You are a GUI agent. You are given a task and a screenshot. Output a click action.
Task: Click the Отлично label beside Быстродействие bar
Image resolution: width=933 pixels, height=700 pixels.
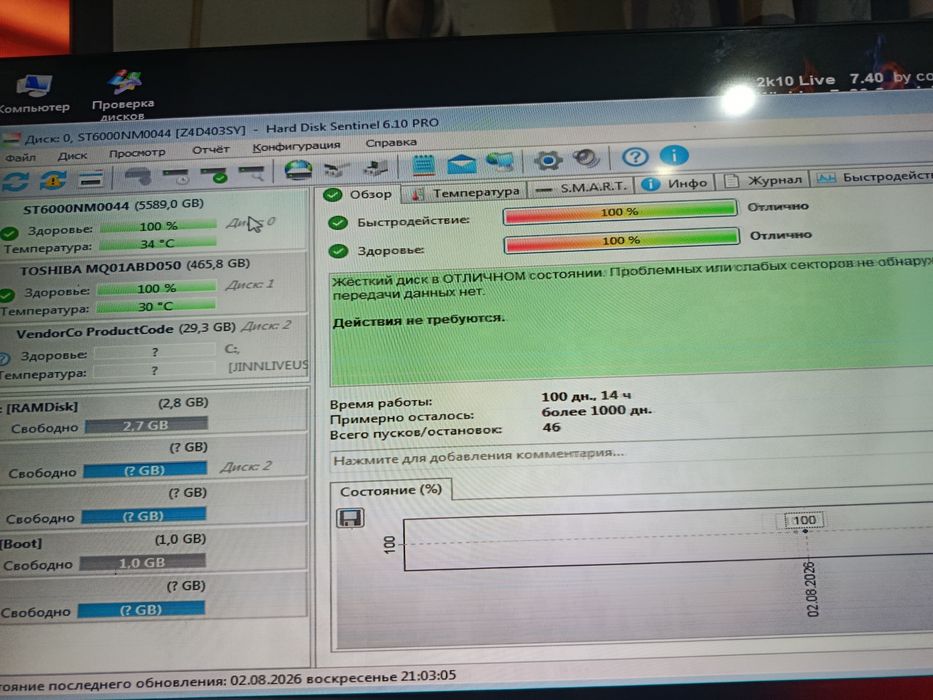coord(778,207)
